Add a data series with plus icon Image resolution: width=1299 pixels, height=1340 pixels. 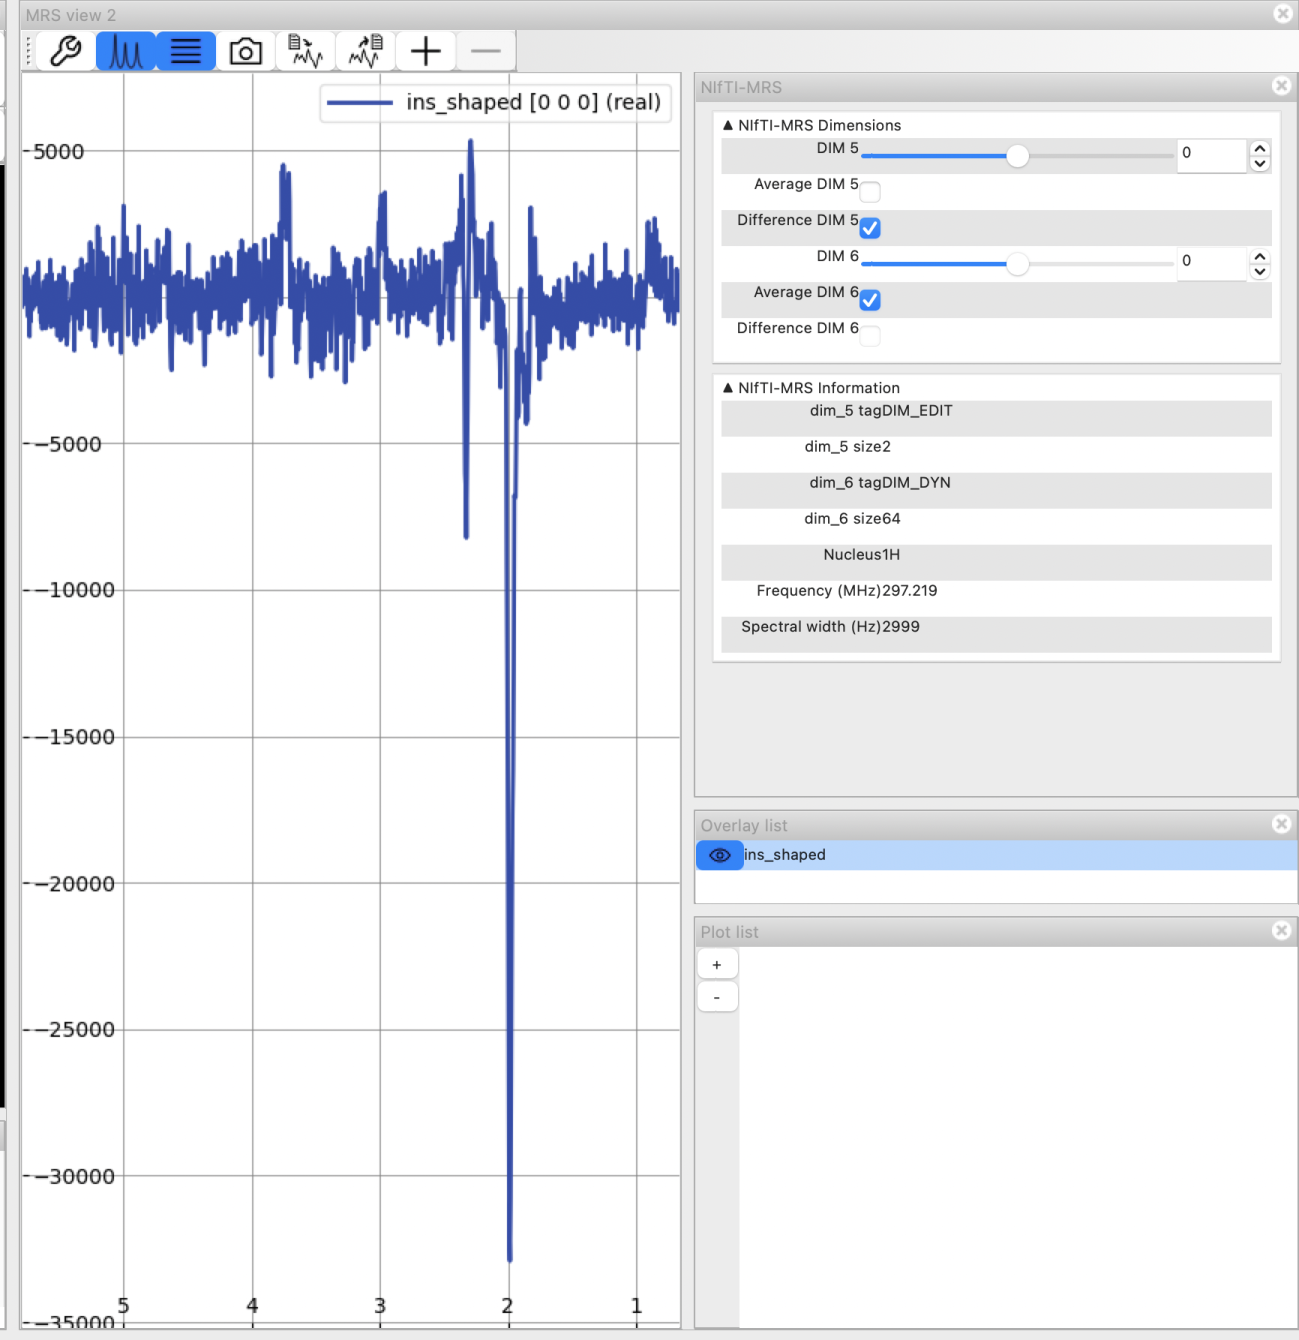click(426, 51)
